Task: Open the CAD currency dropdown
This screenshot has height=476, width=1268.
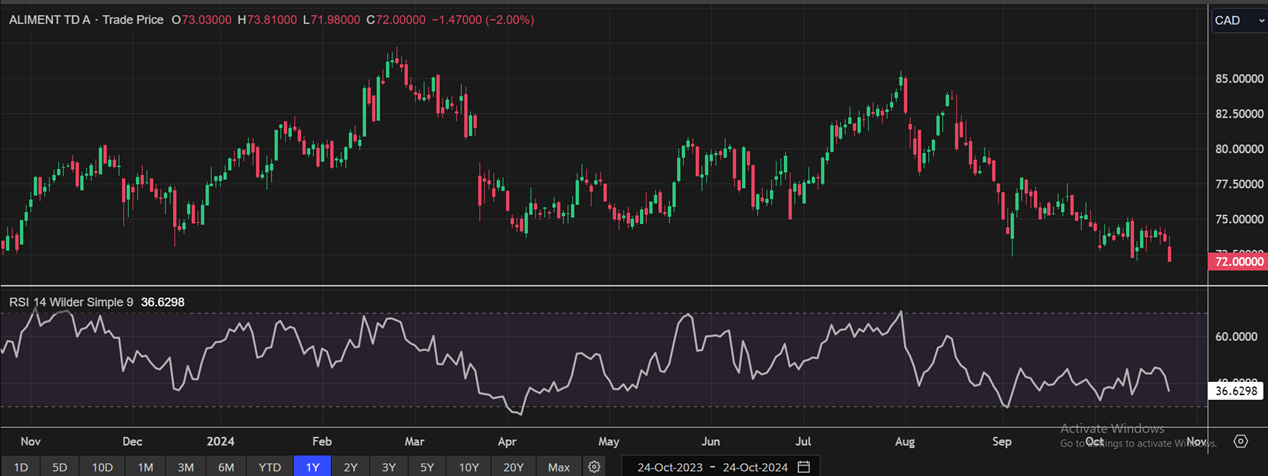Action: point(1238,21)
